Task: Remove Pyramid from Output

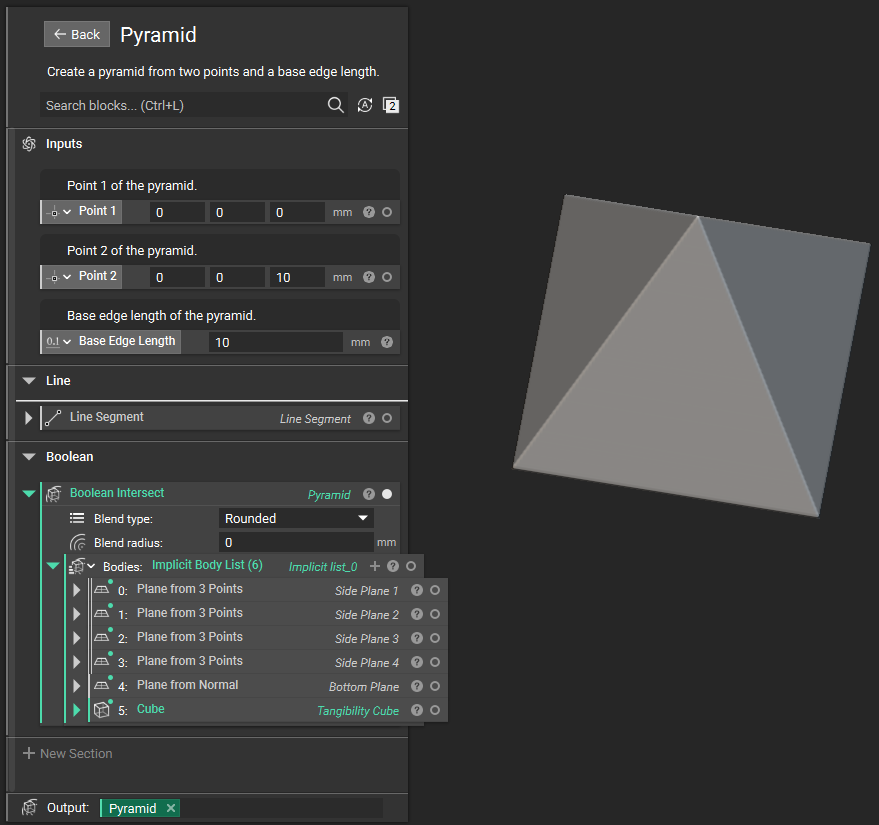Action: [171, 808]
